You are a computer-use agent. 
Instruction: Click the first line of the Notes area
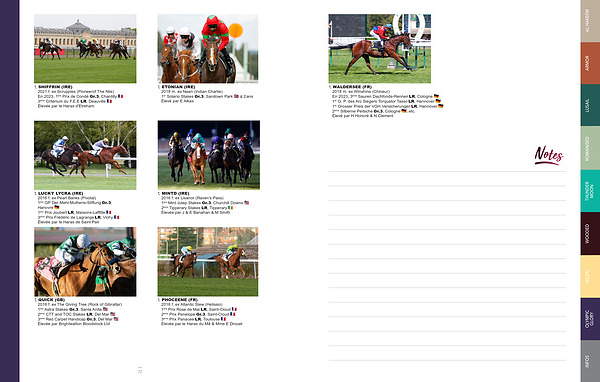pyautogui.click(x=447, y=171)
